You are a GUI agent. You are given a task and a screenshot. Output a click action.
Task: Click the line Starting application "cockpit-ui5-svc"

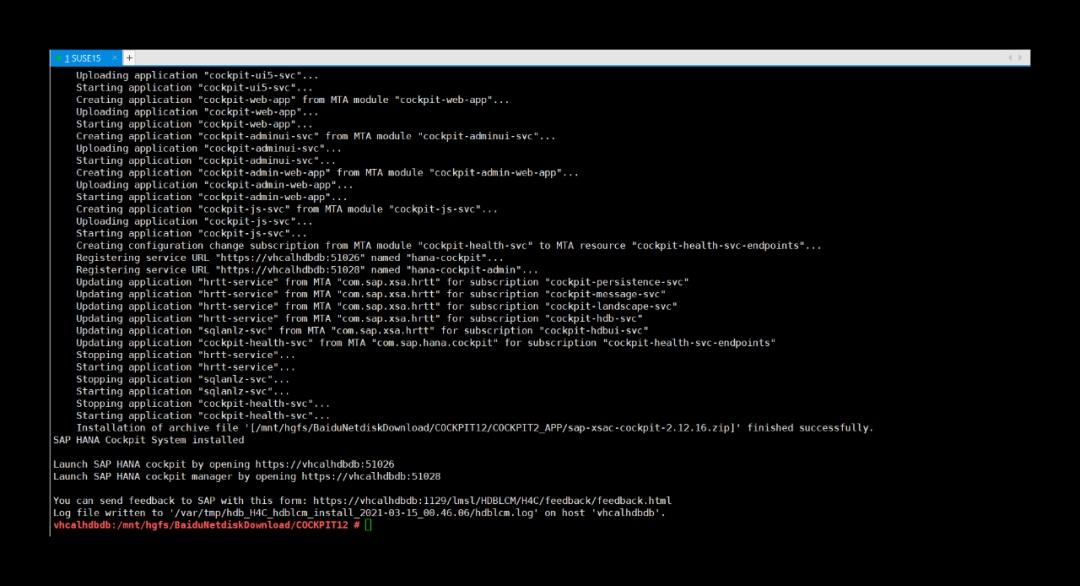[x=194, y=87]
